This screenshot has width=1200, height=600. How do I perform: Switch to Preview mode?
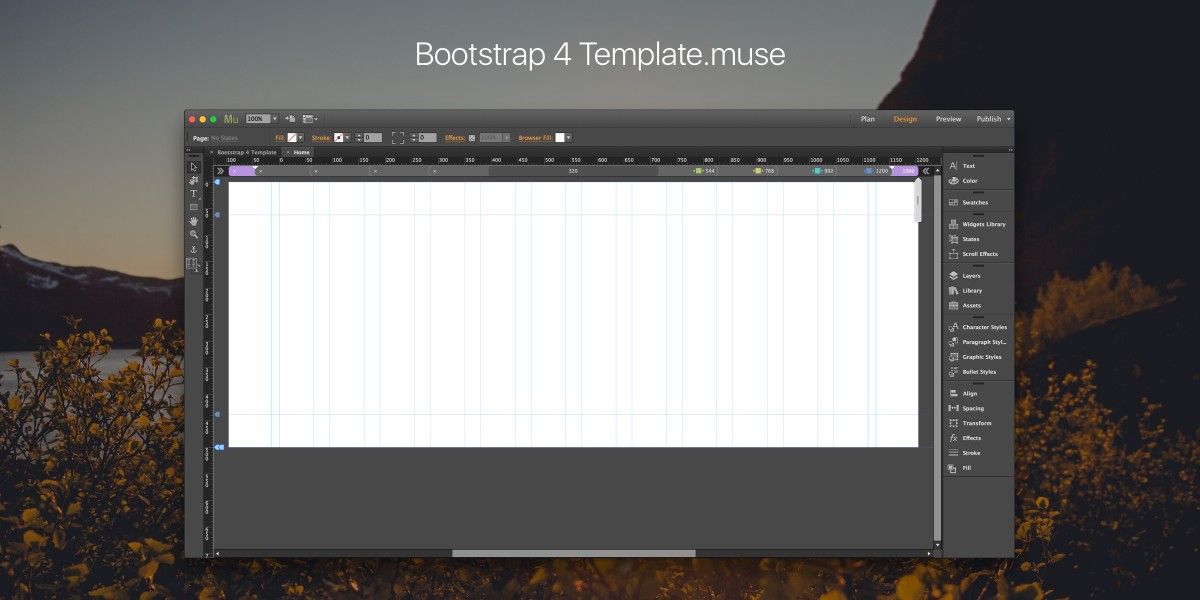point(948,119)
